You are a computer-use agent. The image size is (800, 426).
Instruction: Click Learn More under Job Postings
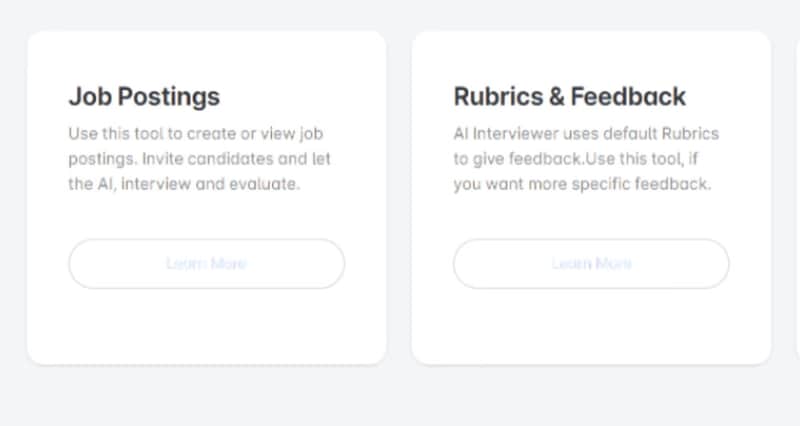[206, 264]
